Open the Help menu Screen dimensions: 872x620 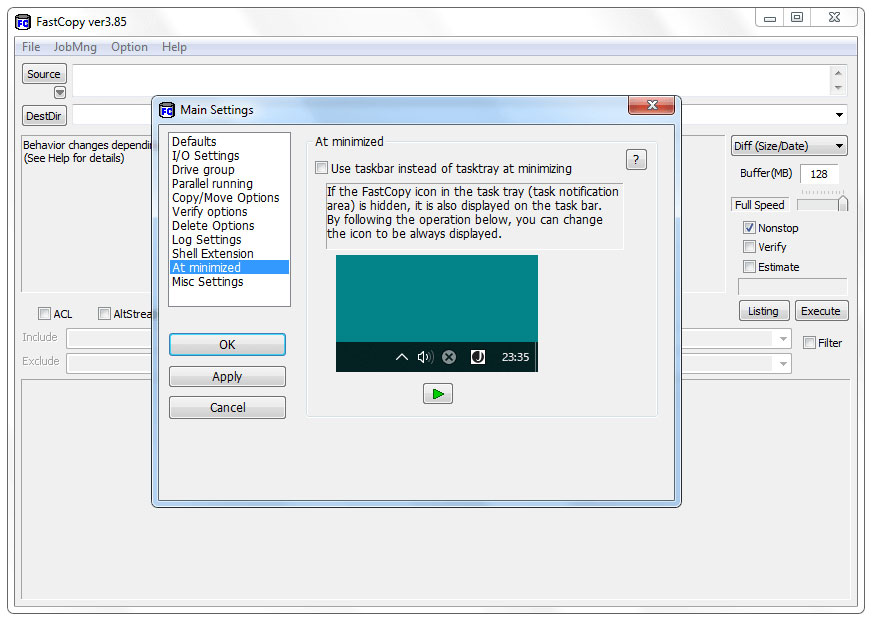174,47
